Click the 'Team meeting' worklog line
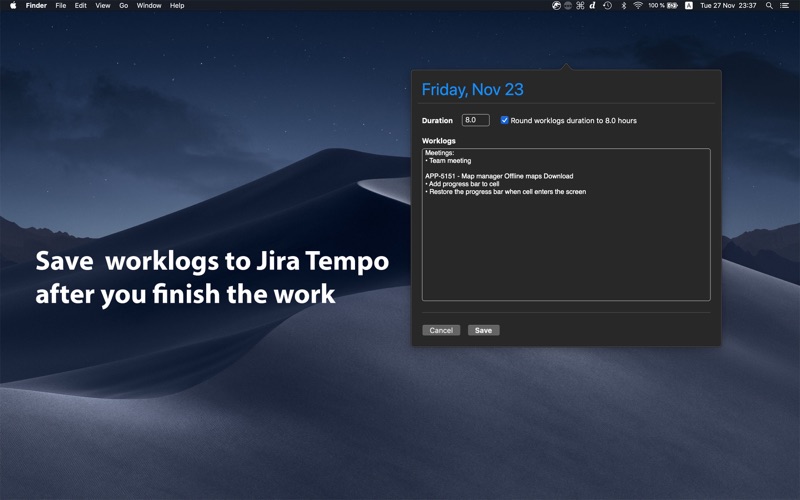 pos(448,161)
